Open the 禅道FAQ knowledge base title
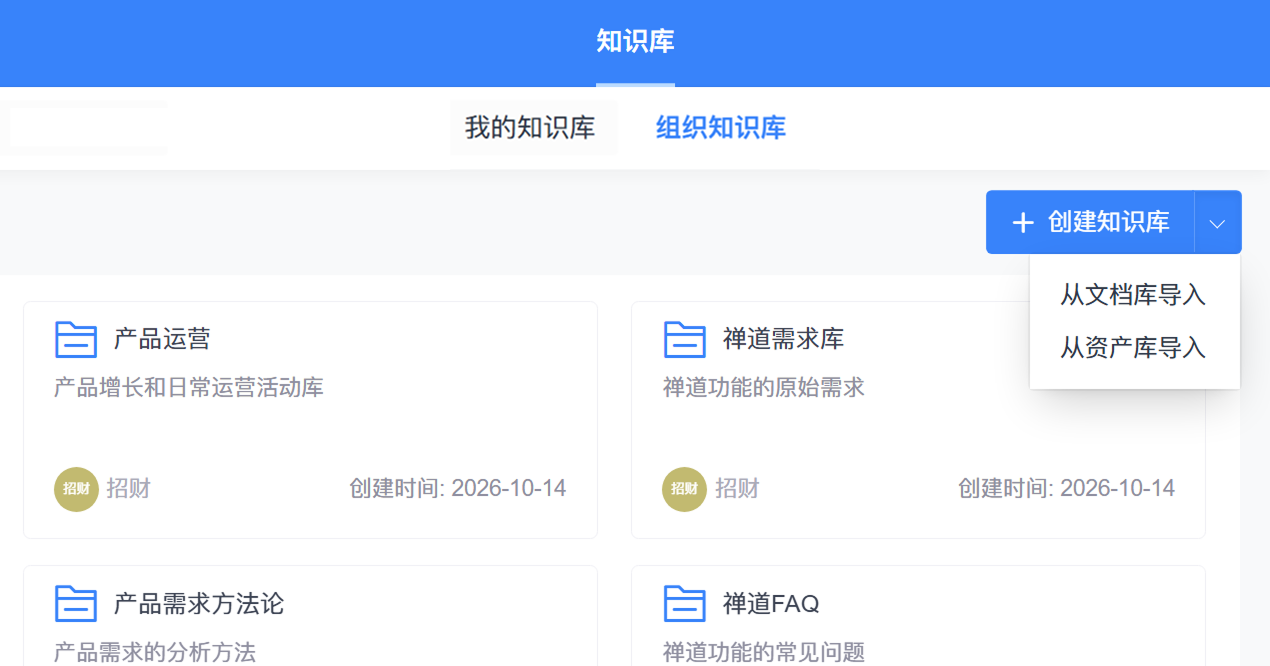 (x=771, y=604)
